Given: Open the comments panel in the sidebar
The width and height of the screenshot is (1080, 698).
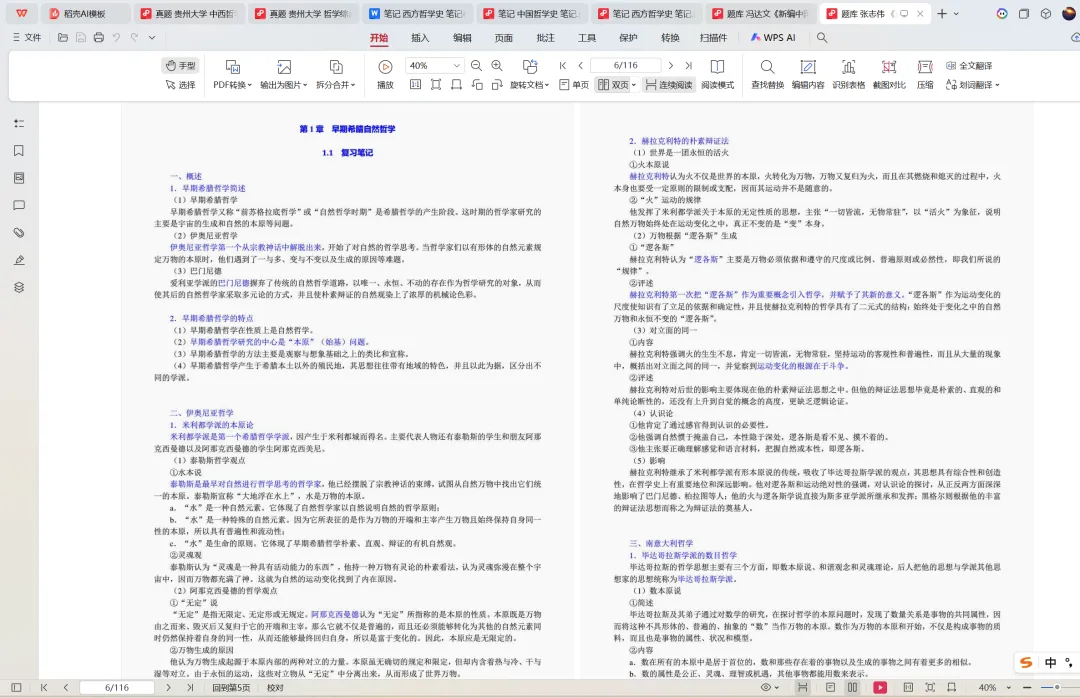Looking at the screenshot, I should 18,202.
